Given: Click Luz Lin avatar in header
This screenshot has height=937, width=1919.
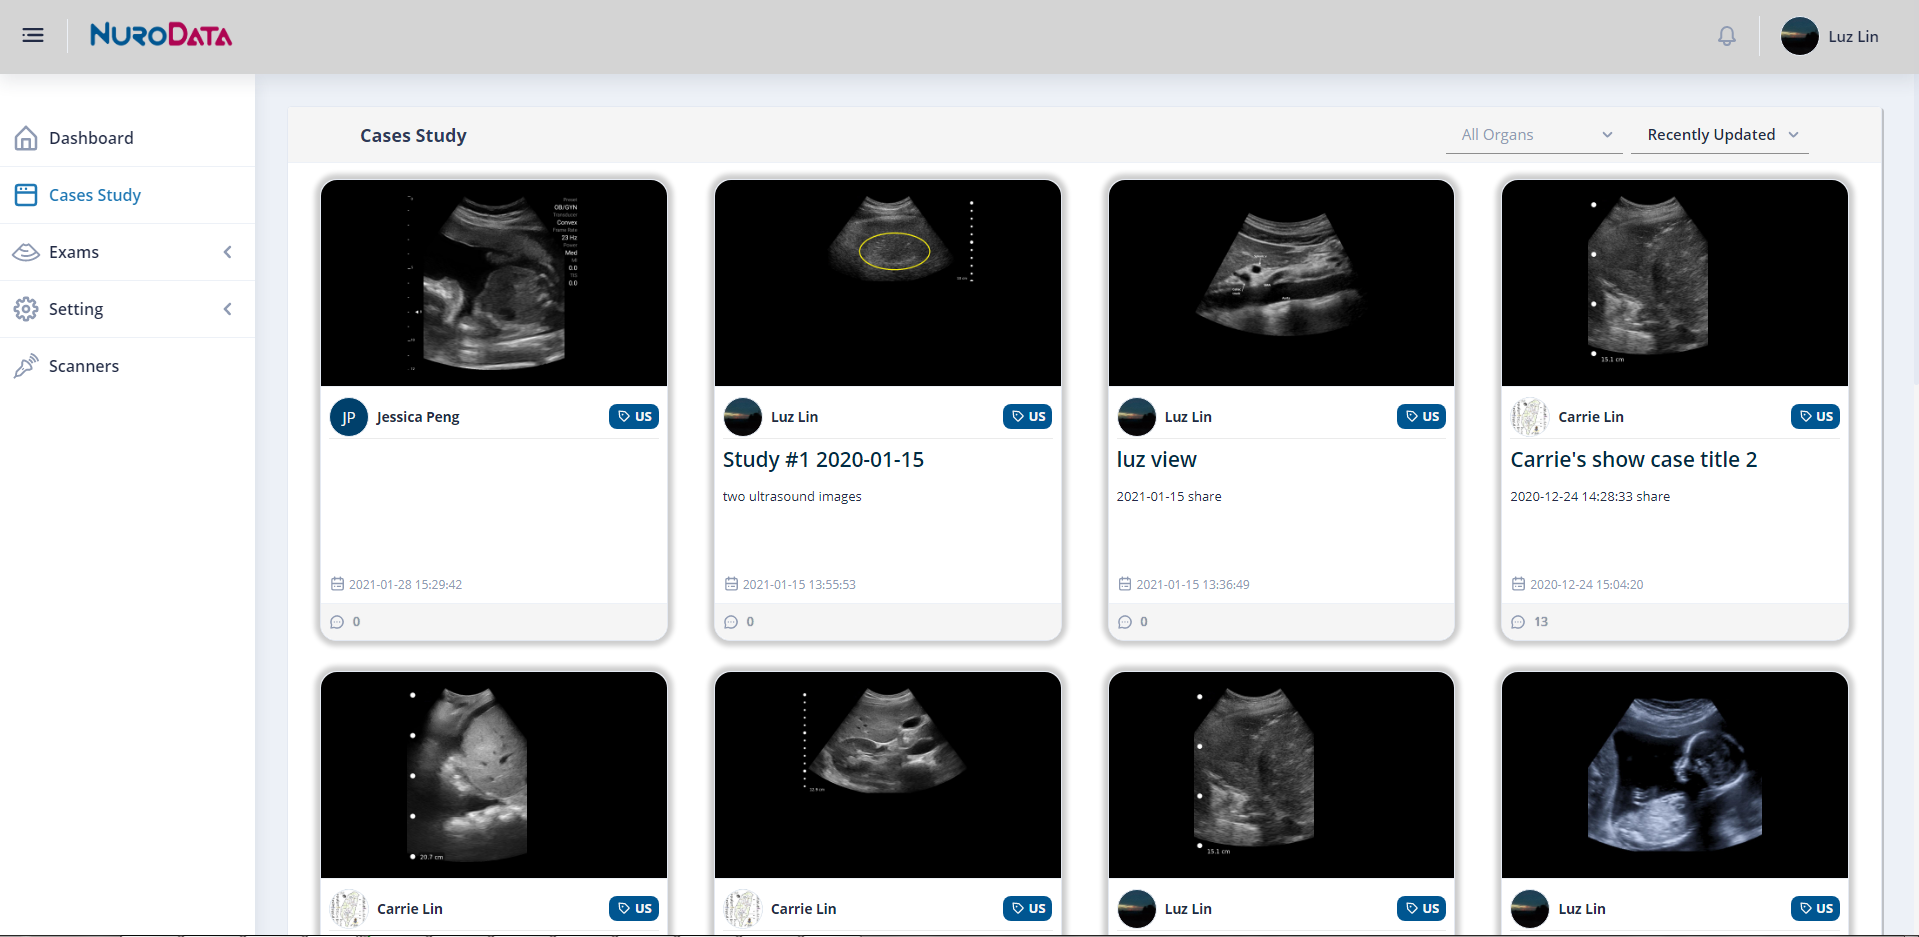Looking at the screenshot, I should [1799, 36].
